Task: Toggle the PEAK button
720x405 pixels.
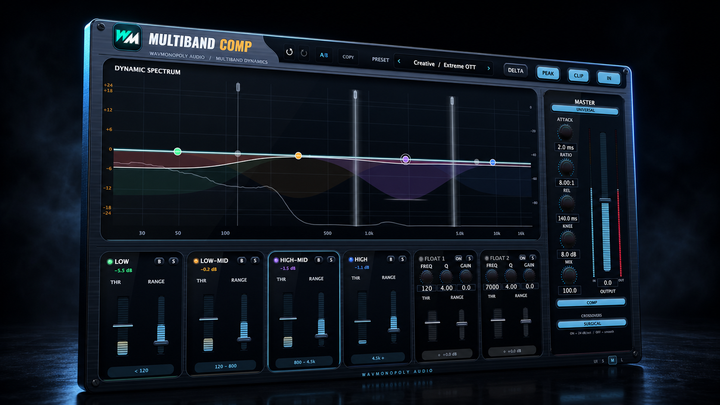Action: 548,73
